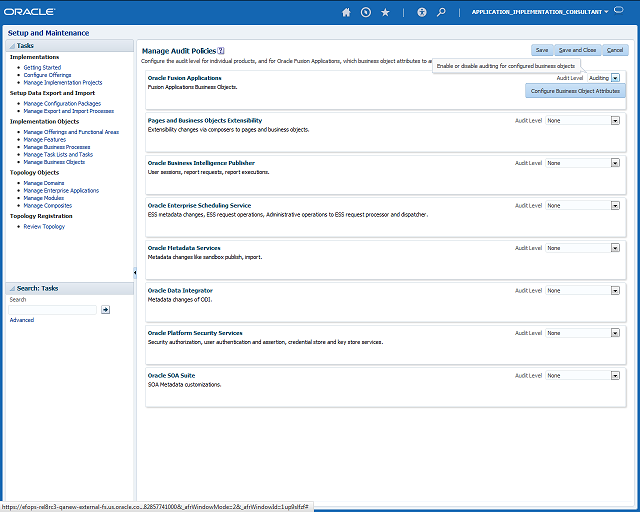Click the Save button
Viewport: 640px width, 512px height.
coord(542,50)
